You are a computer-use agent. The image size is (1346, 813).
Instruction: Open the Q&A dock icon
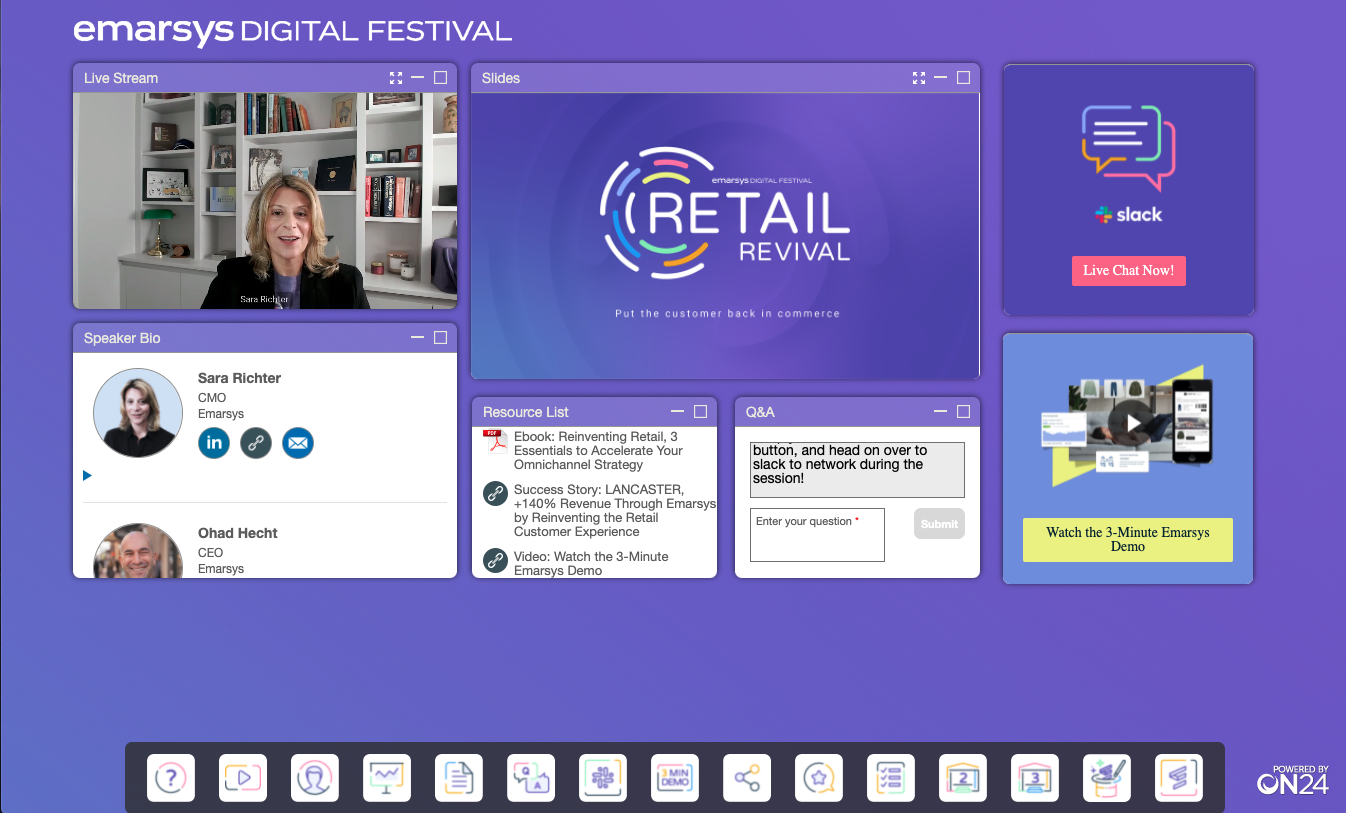pos(531,778)
